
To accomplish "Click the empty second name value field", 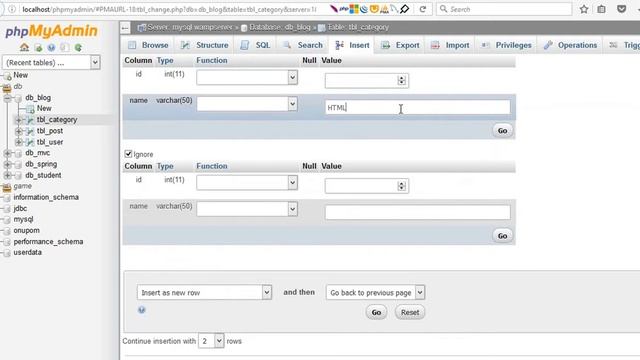I will coord(418,212).
